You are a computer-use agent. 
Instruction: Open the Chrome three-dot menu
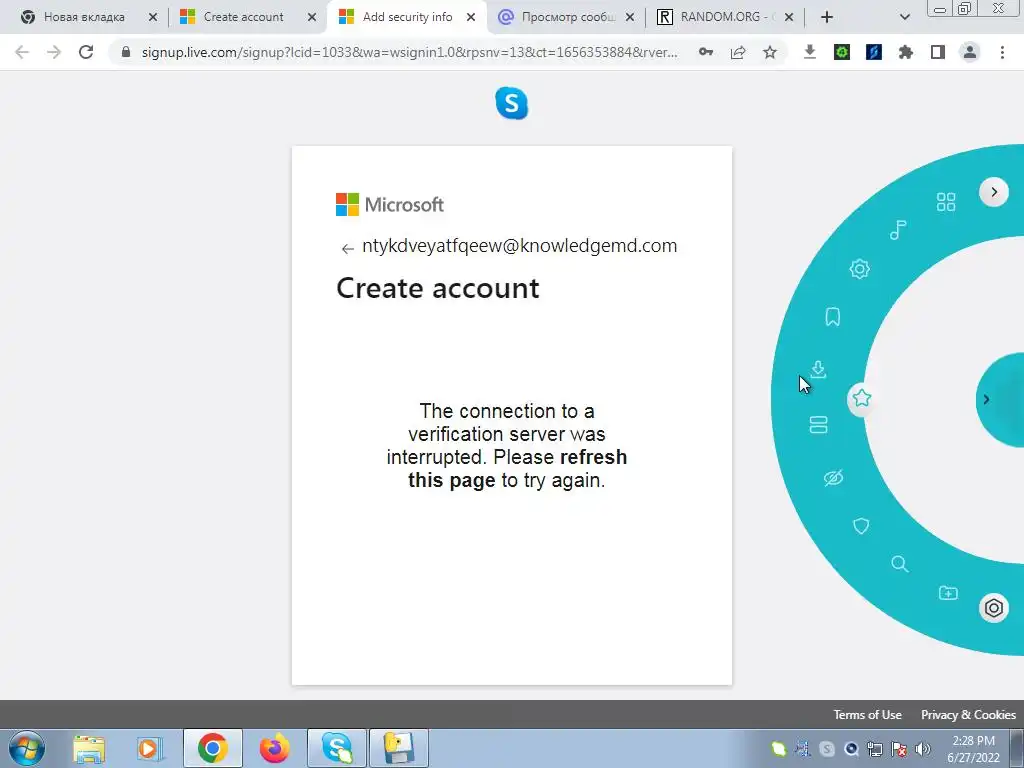1002,52
